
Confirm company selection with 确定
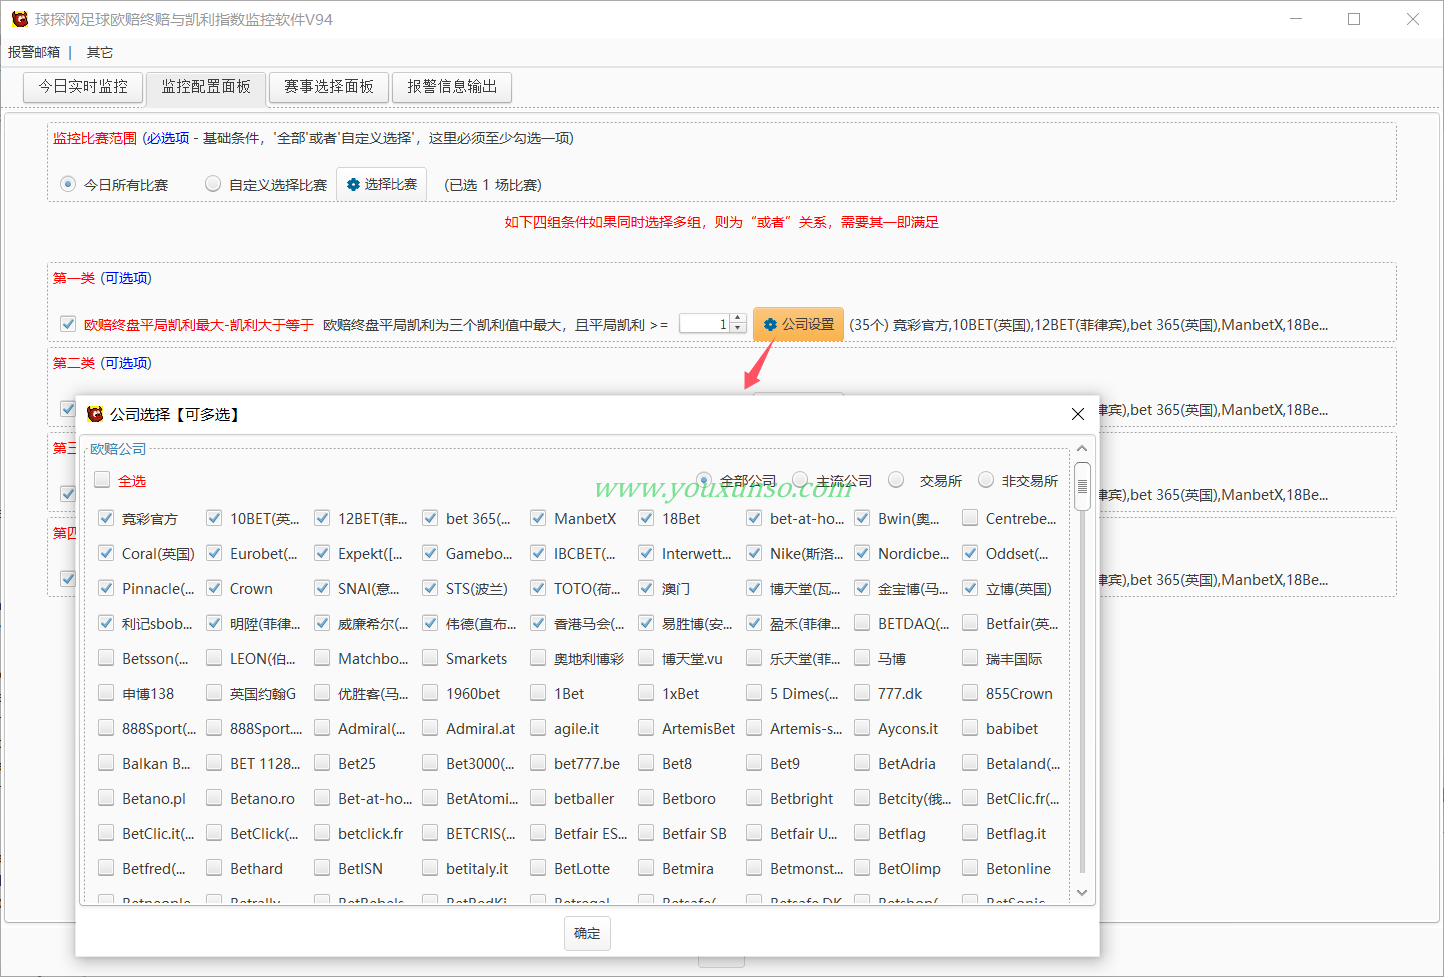[x=587, y=933]
